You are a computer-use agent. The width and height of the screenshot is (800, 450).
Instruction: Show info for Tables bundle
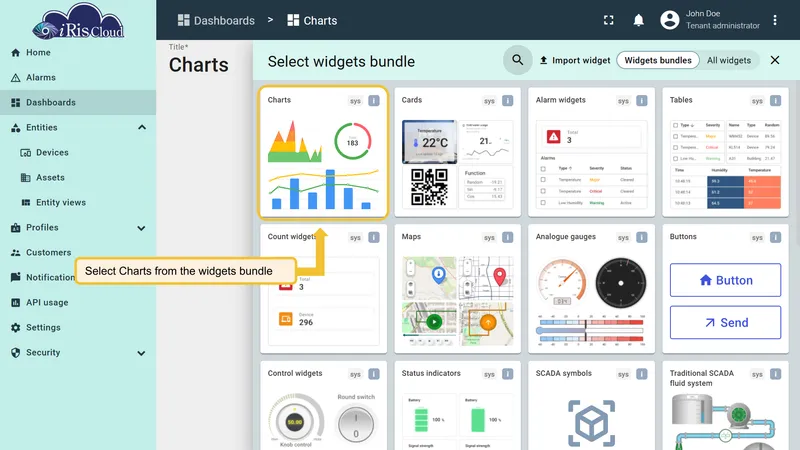pos(775,101)
